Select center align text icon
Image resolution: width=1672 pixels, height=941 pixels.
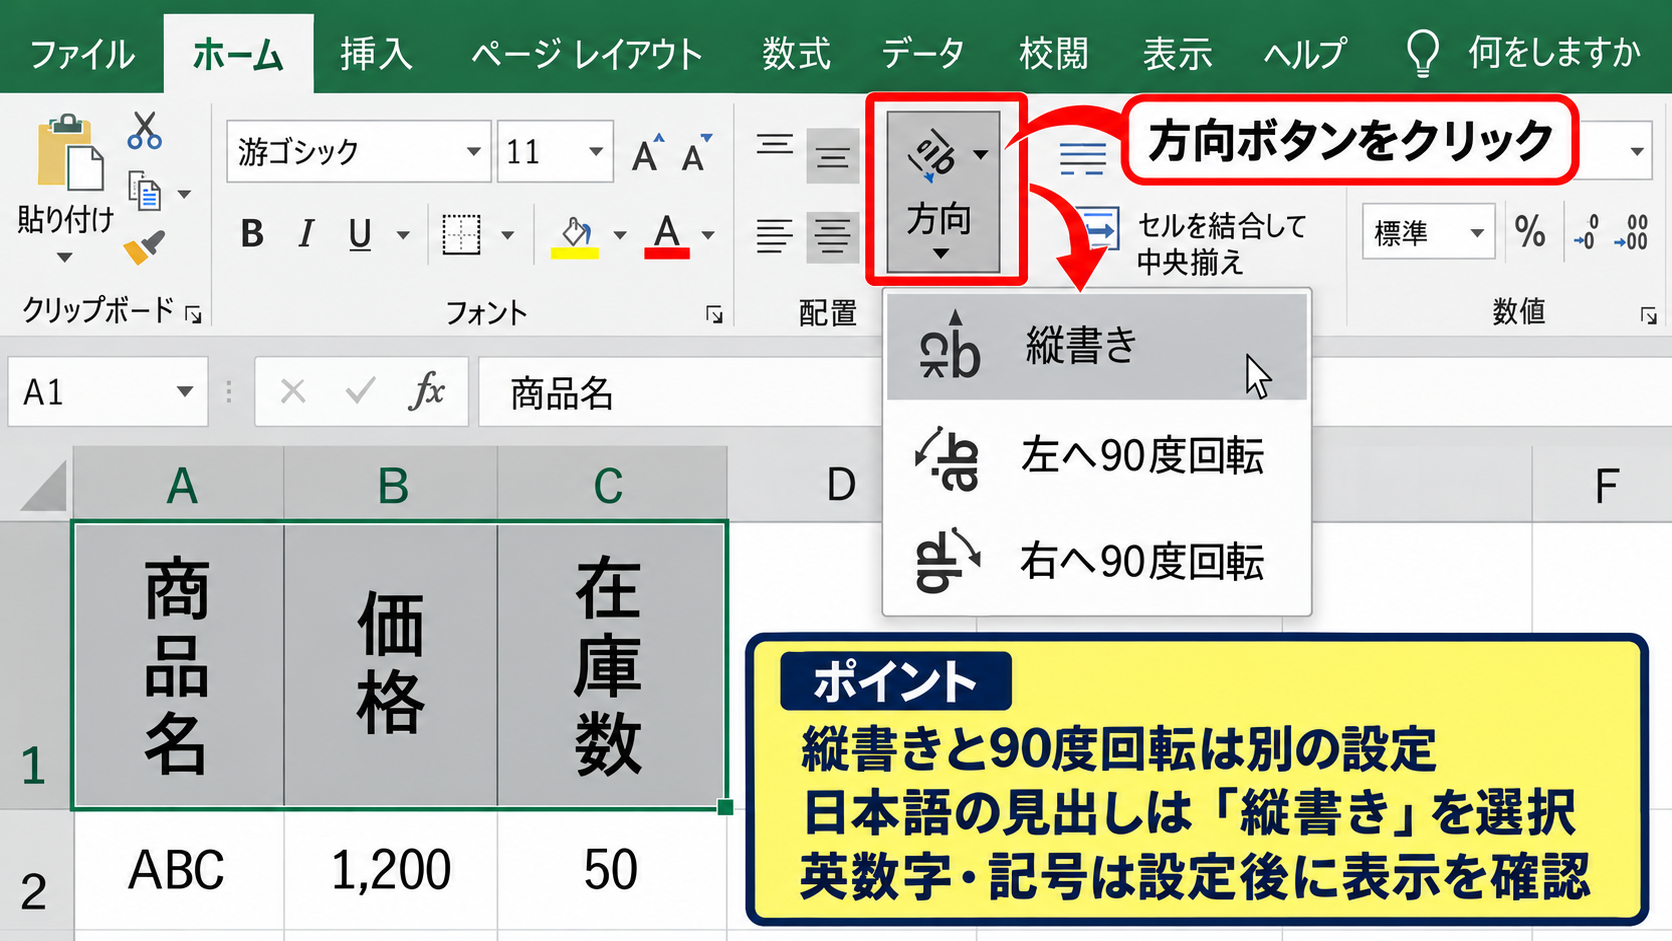pyautogui.click(x=833, y=236)
